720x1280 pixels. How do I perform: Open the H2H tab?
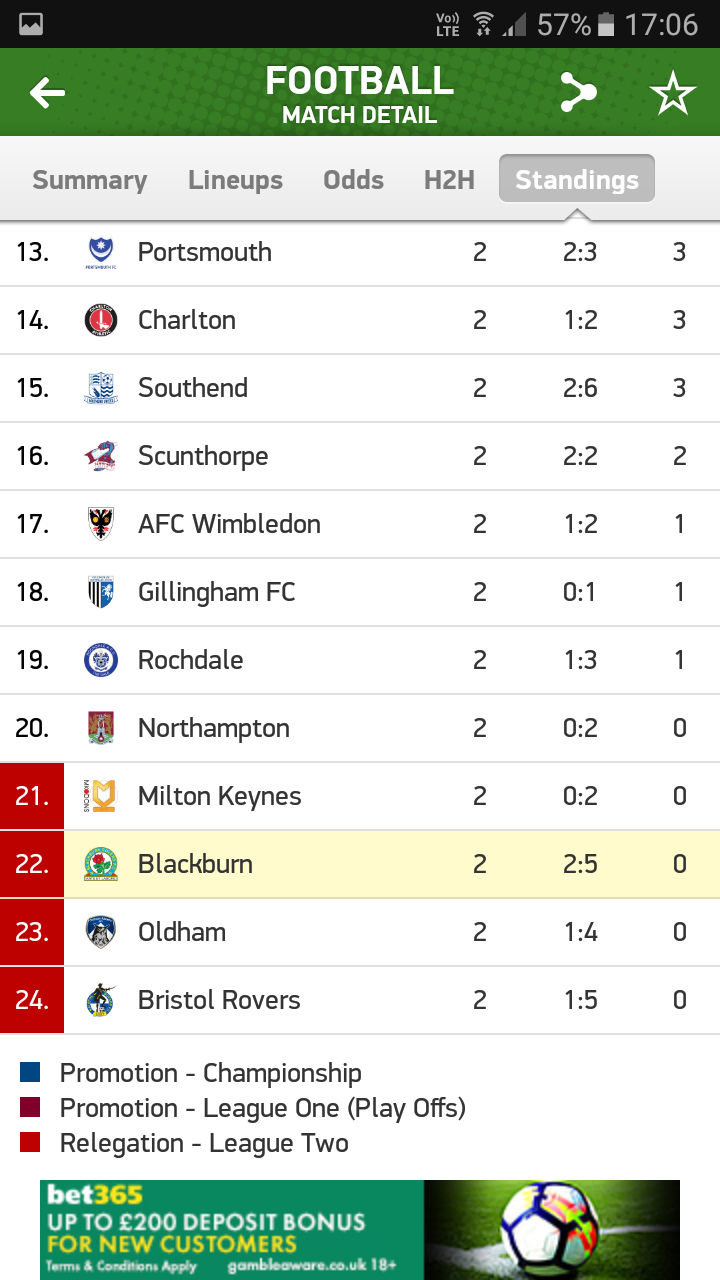[x=449, y=181]
